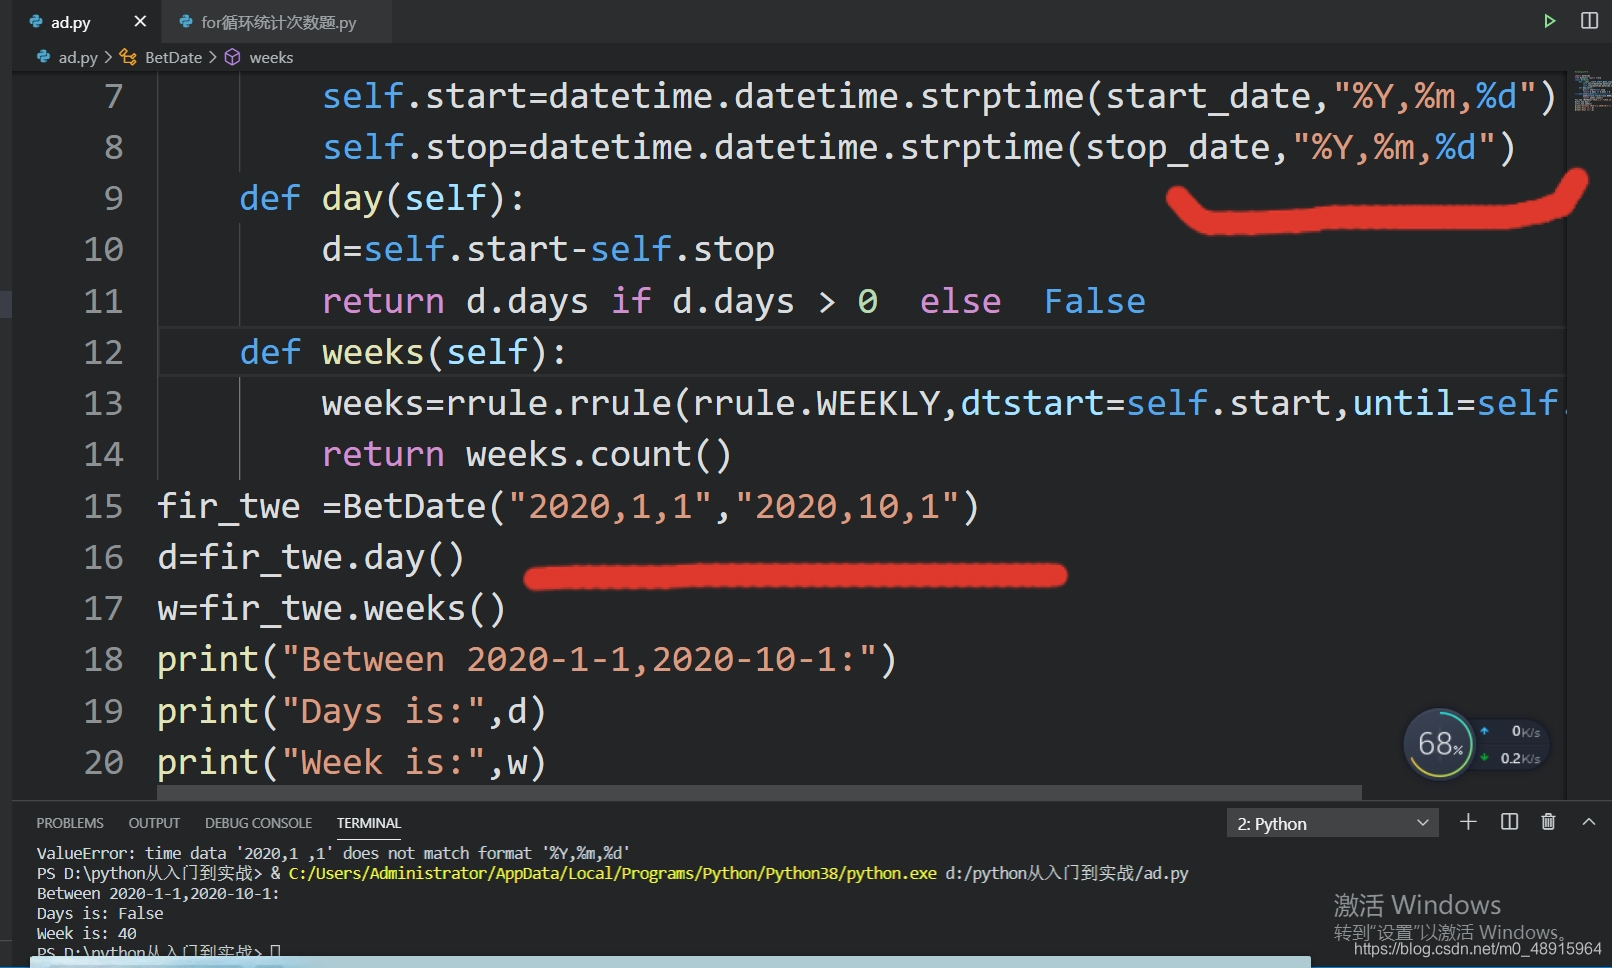Select BetDate class in the breadcrumb

(x=173, y=58)
